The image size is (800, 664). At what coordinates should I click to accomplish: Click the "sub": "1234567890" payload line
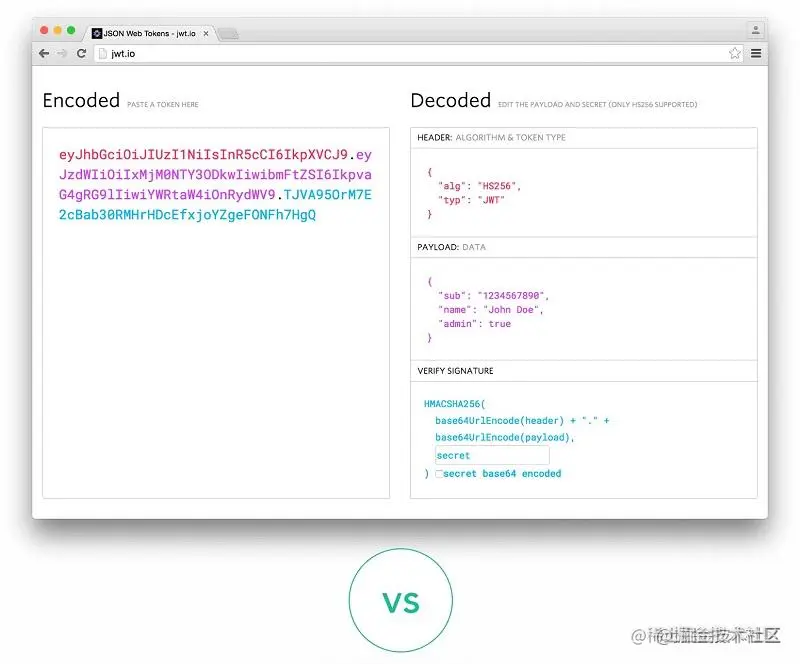pos(493,296)
